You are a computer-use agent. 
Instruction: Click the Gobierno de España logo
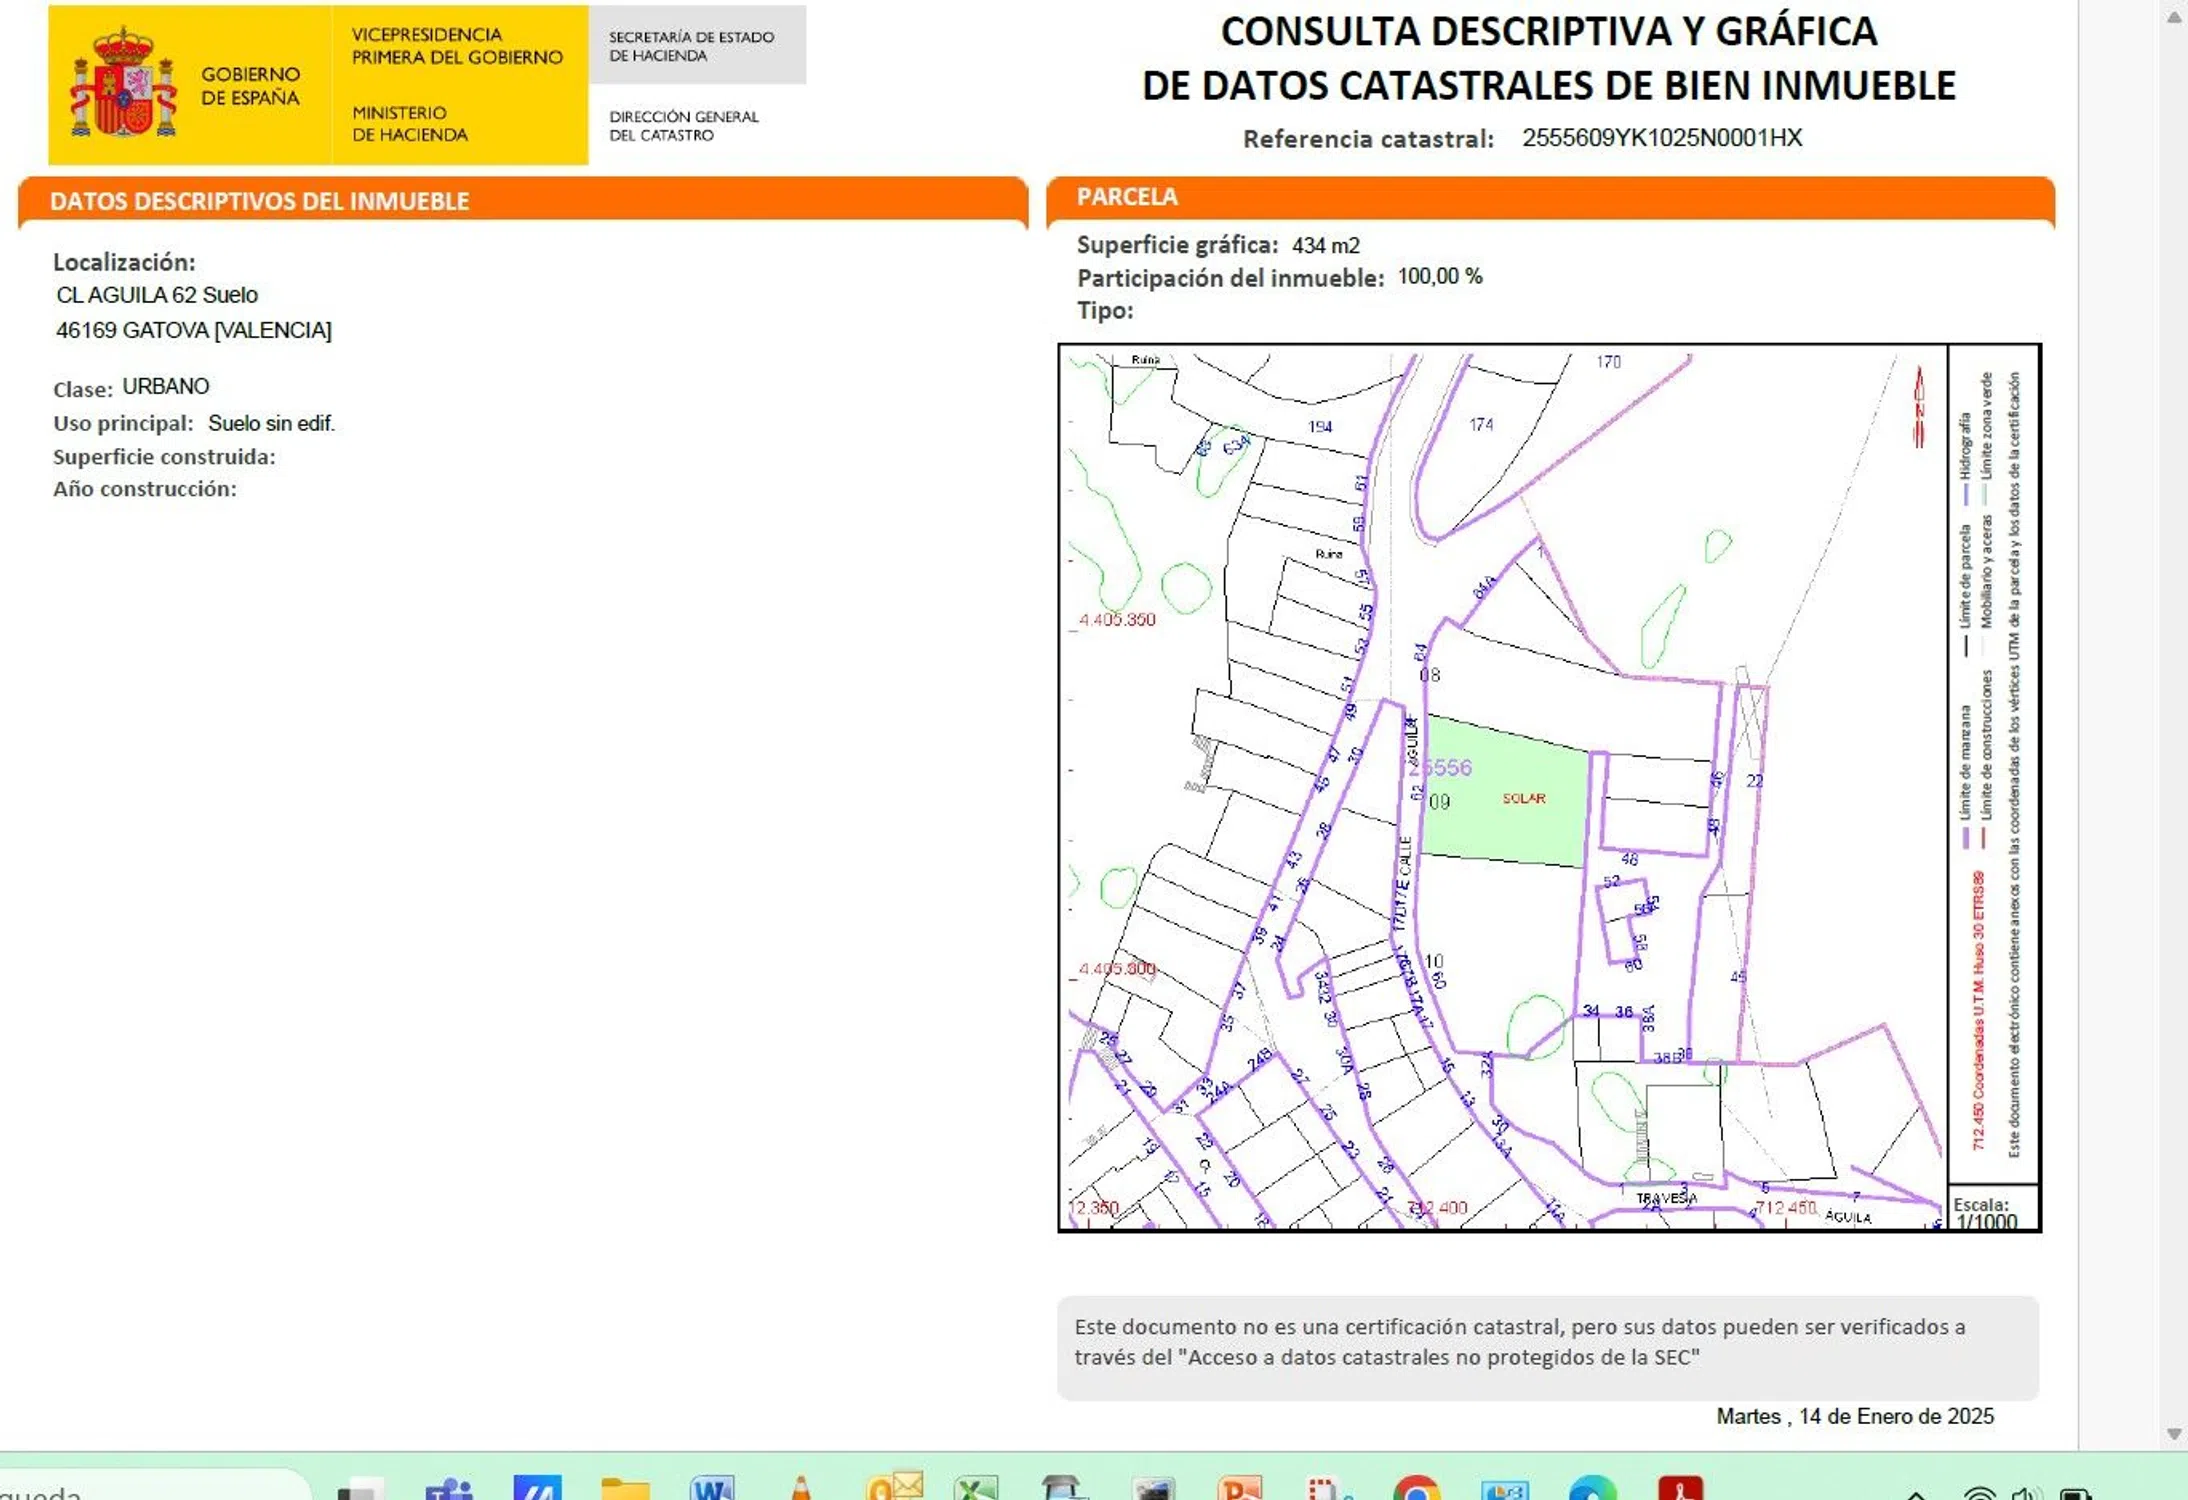[189, 85]
